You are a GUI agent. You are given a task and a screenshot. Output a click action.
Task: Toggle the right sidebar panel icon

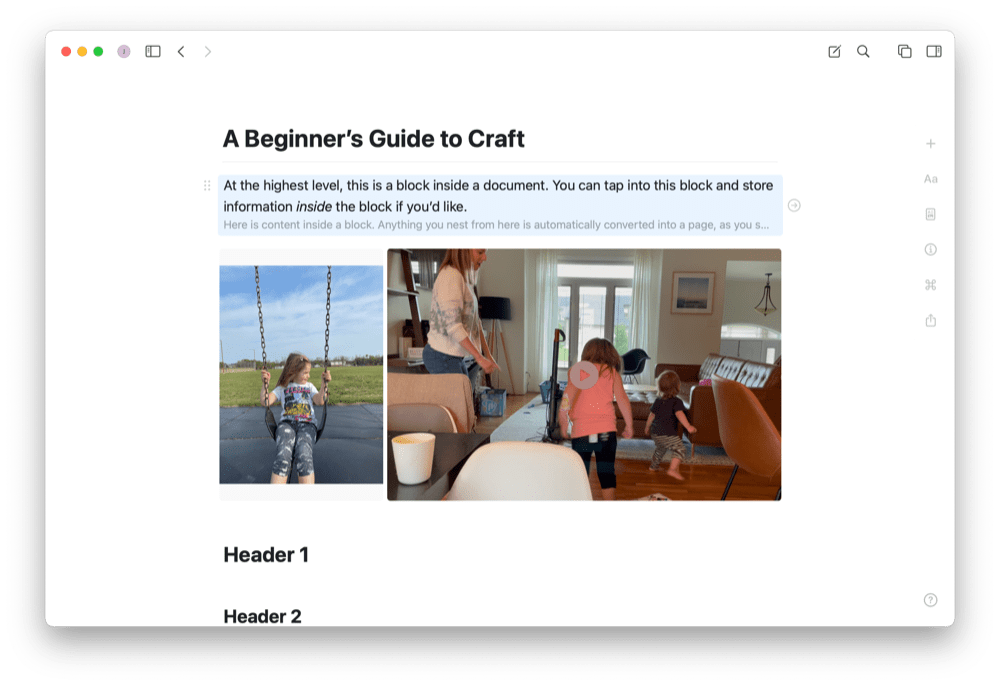[934, 52]
